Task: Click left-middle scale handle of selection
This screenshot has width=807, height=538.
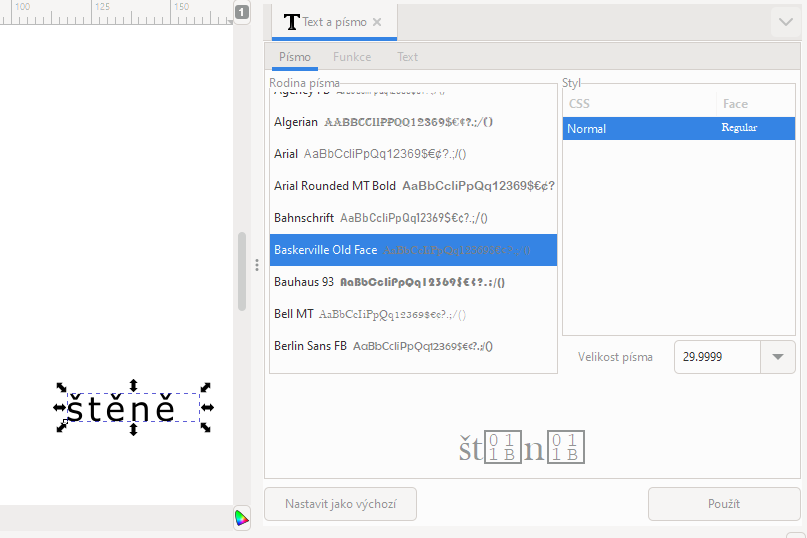Action: coord(60,408)
